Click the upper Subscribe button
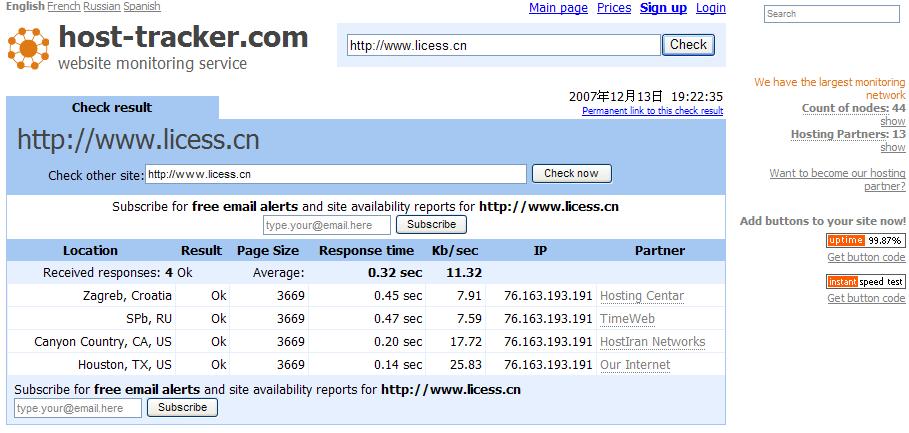Image resolution: width=909 pixels, height=433 pixels. (x=431, y=225)
